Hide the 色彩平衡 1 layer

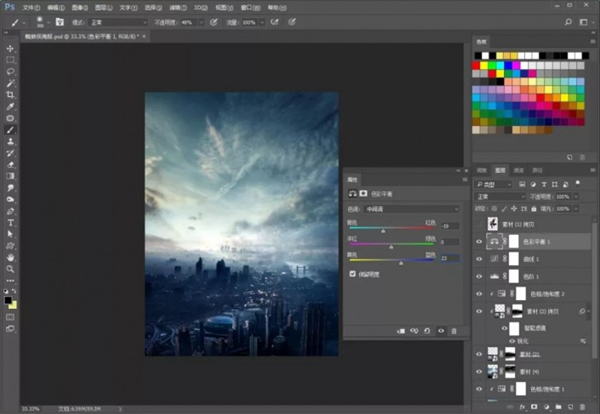pos(480,242)
